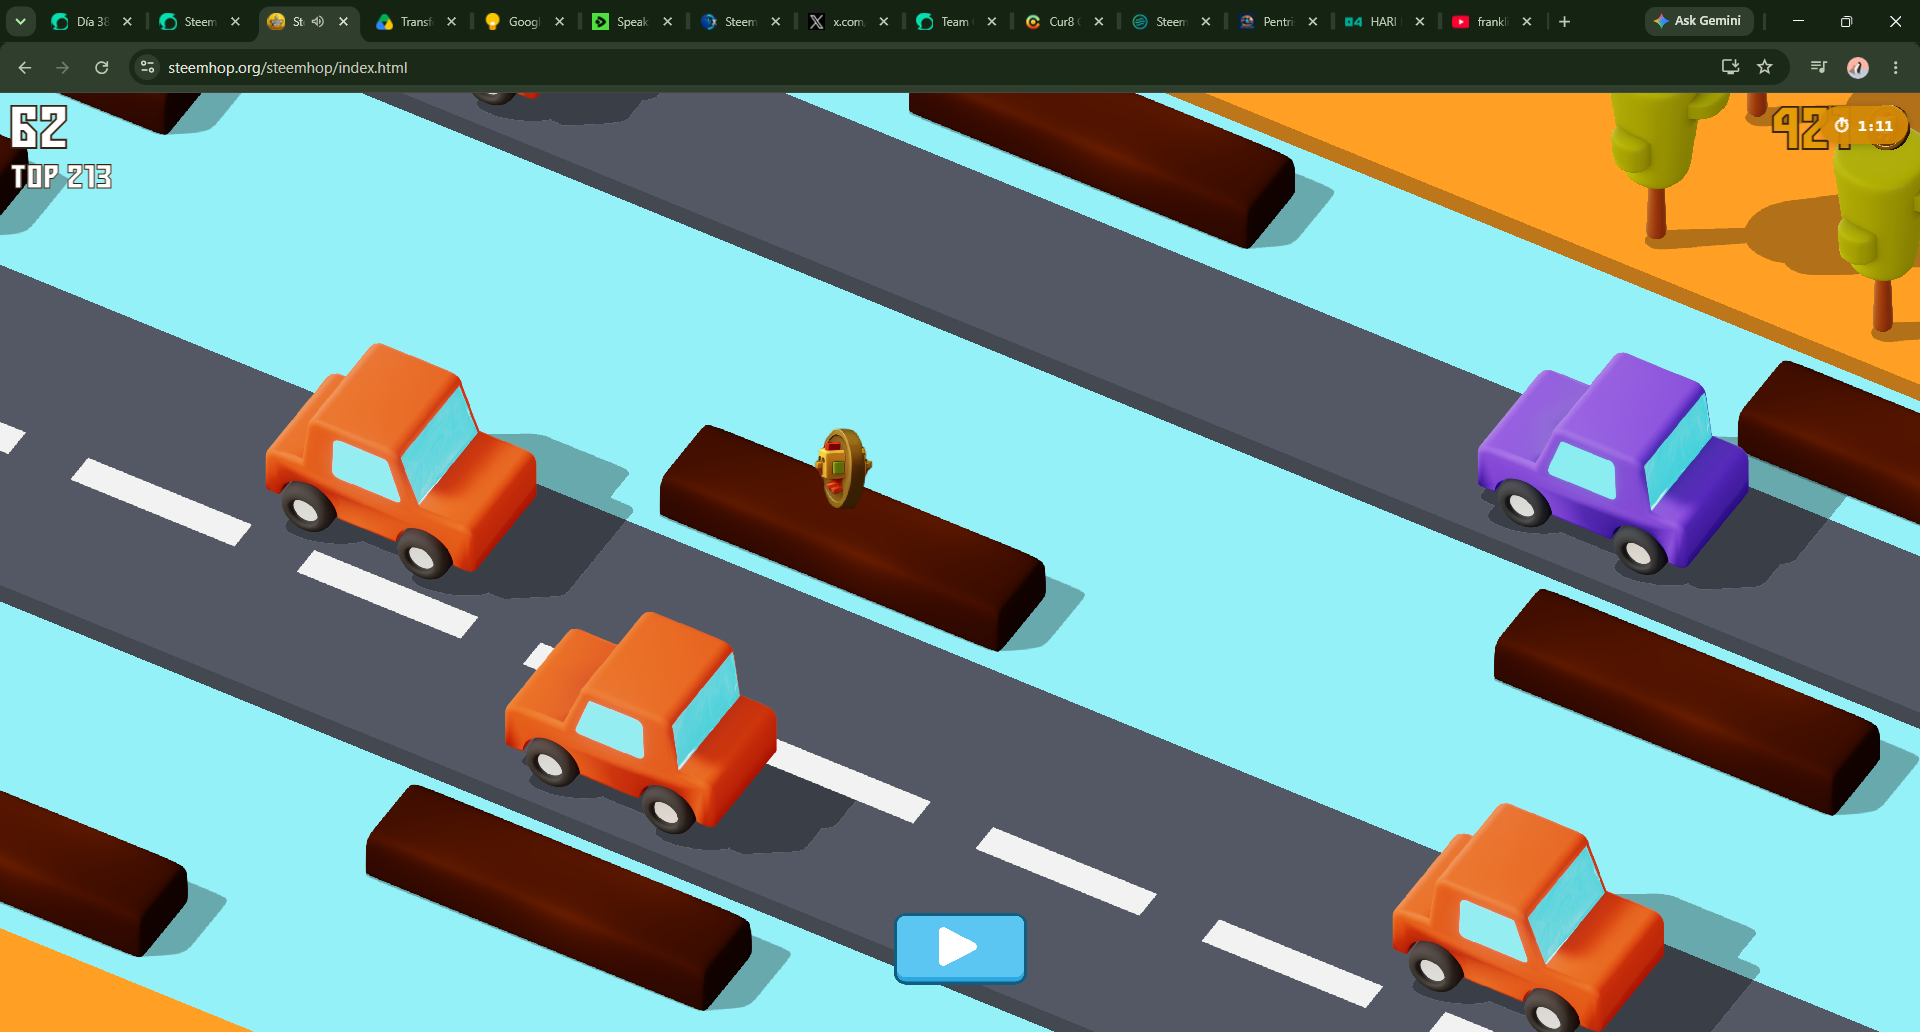Switch to the Día 38 tab

(x=92, y=21)
